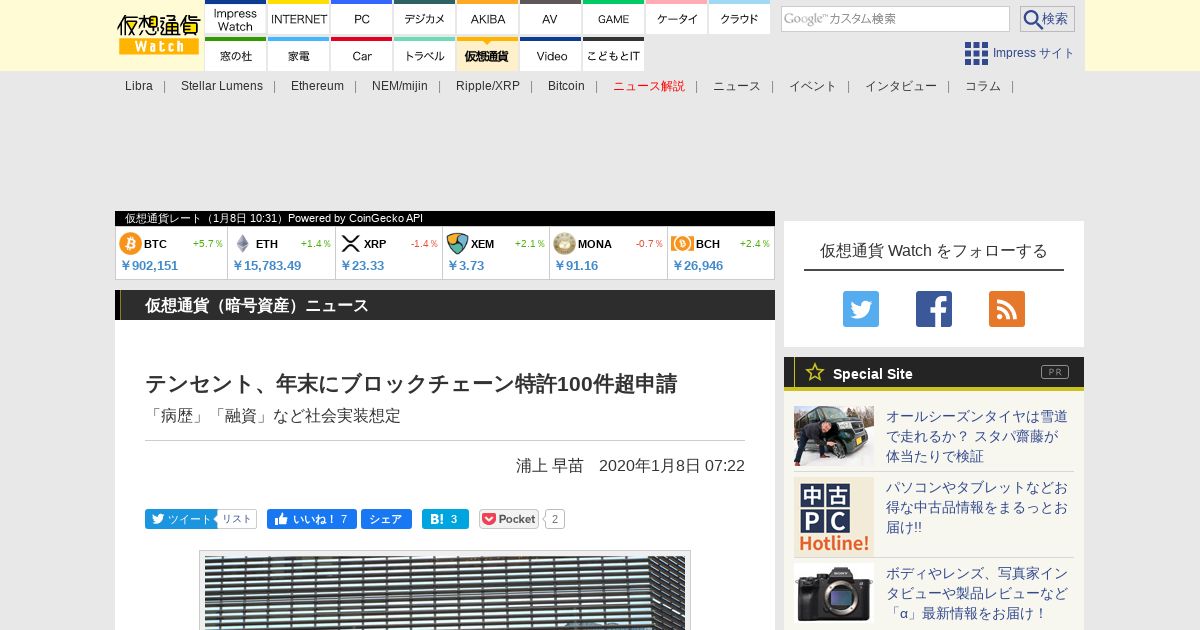
Task: Open the ニュース menu link
Action: click(737, 86)
